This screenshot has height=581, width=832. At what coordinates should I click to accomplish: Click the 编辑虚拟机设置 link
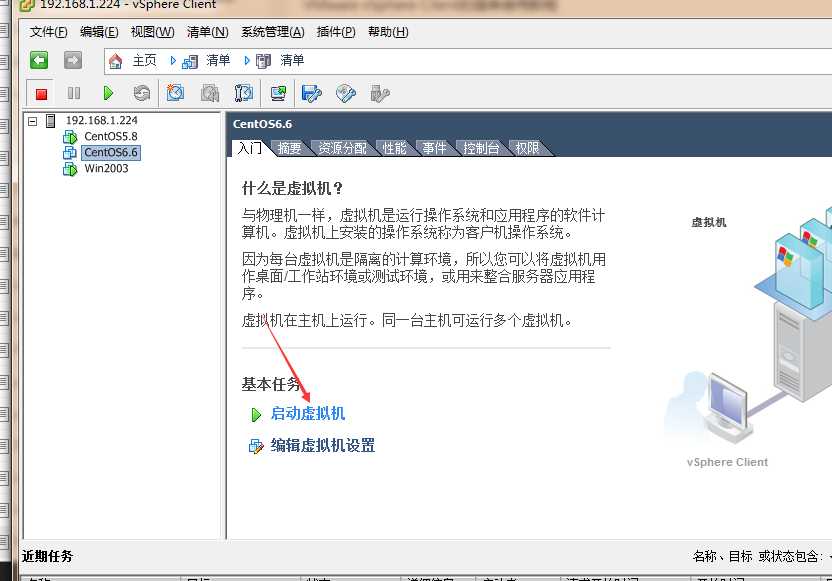coord(323,445)
